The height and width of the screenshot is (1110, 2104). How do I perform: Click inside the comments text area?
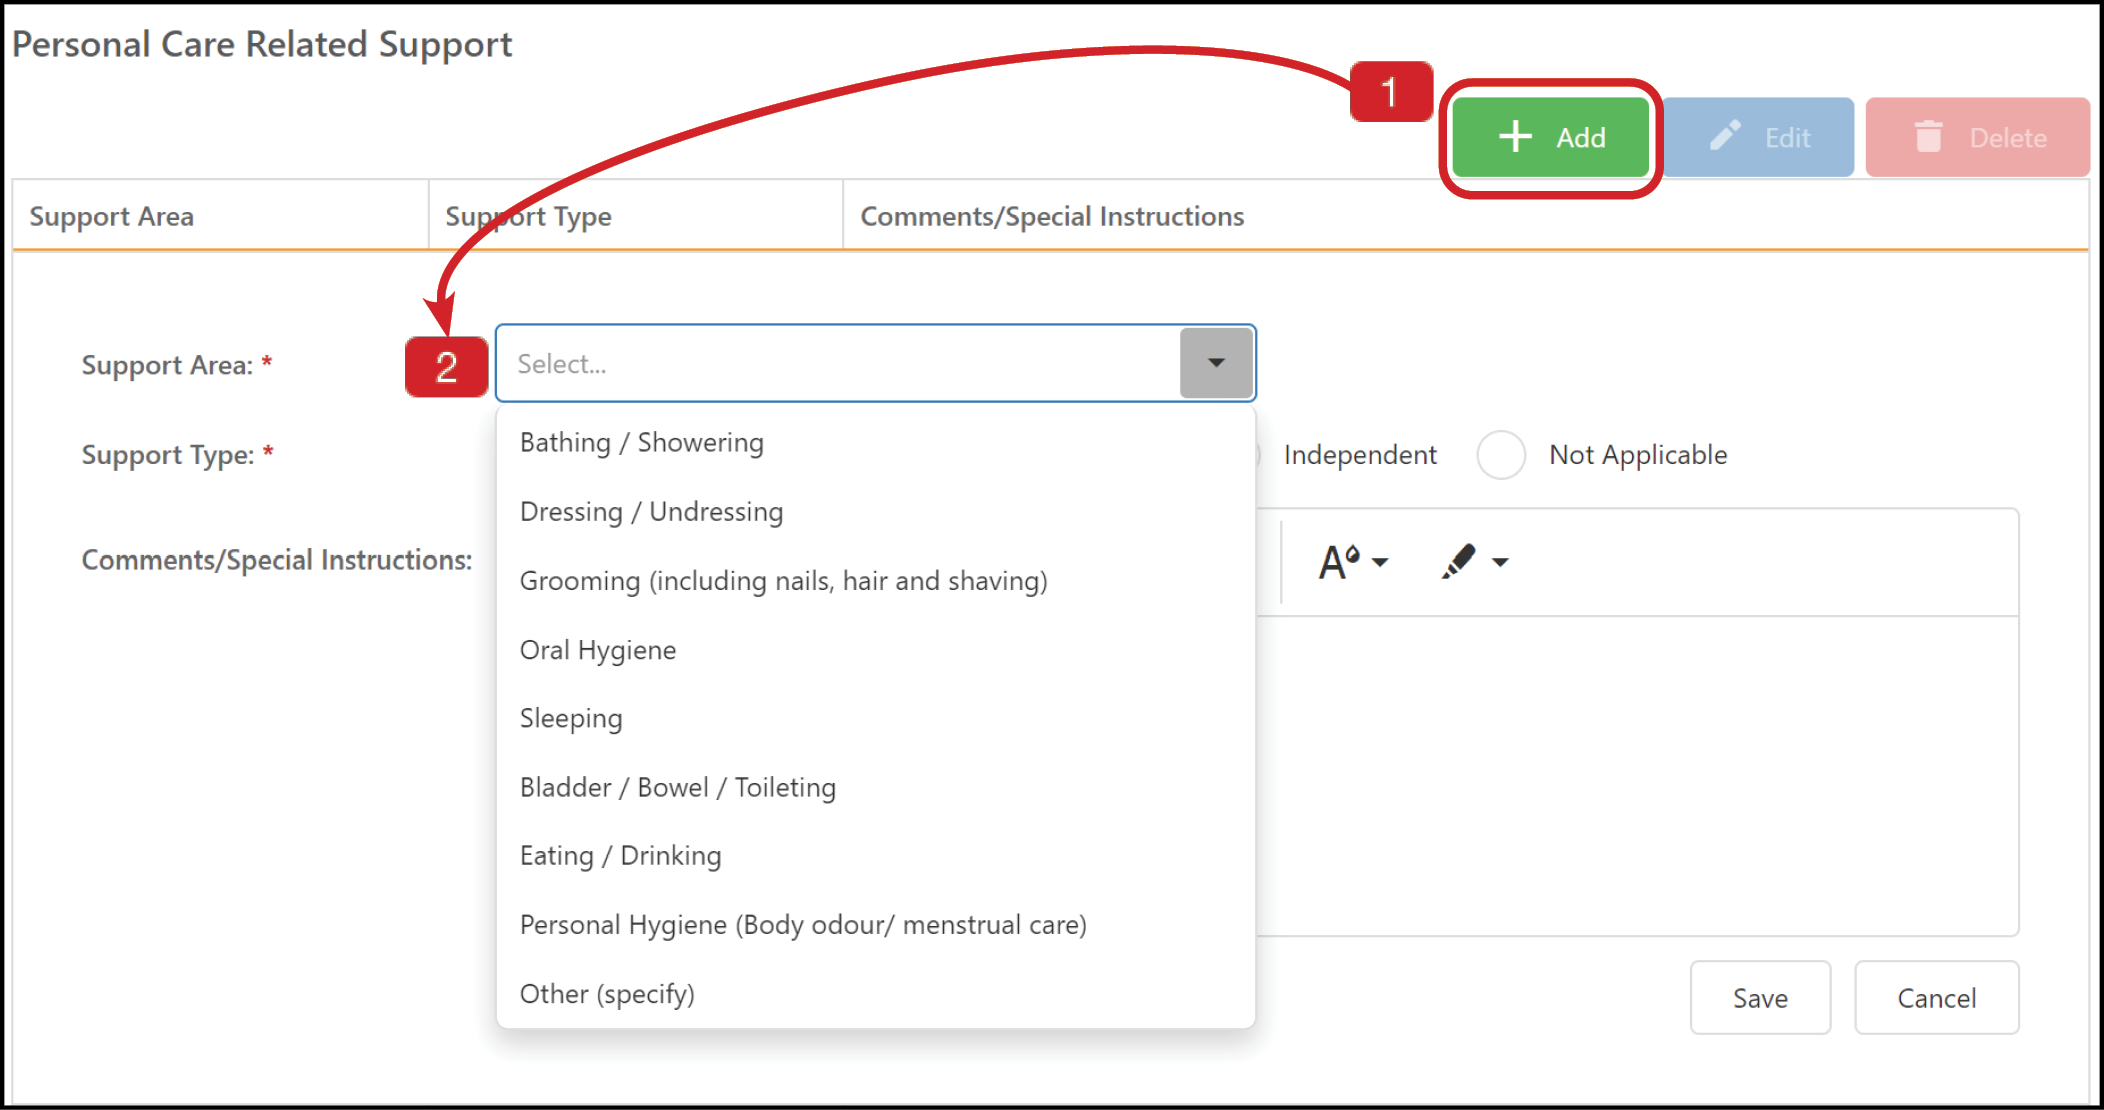pos(1637,775)
